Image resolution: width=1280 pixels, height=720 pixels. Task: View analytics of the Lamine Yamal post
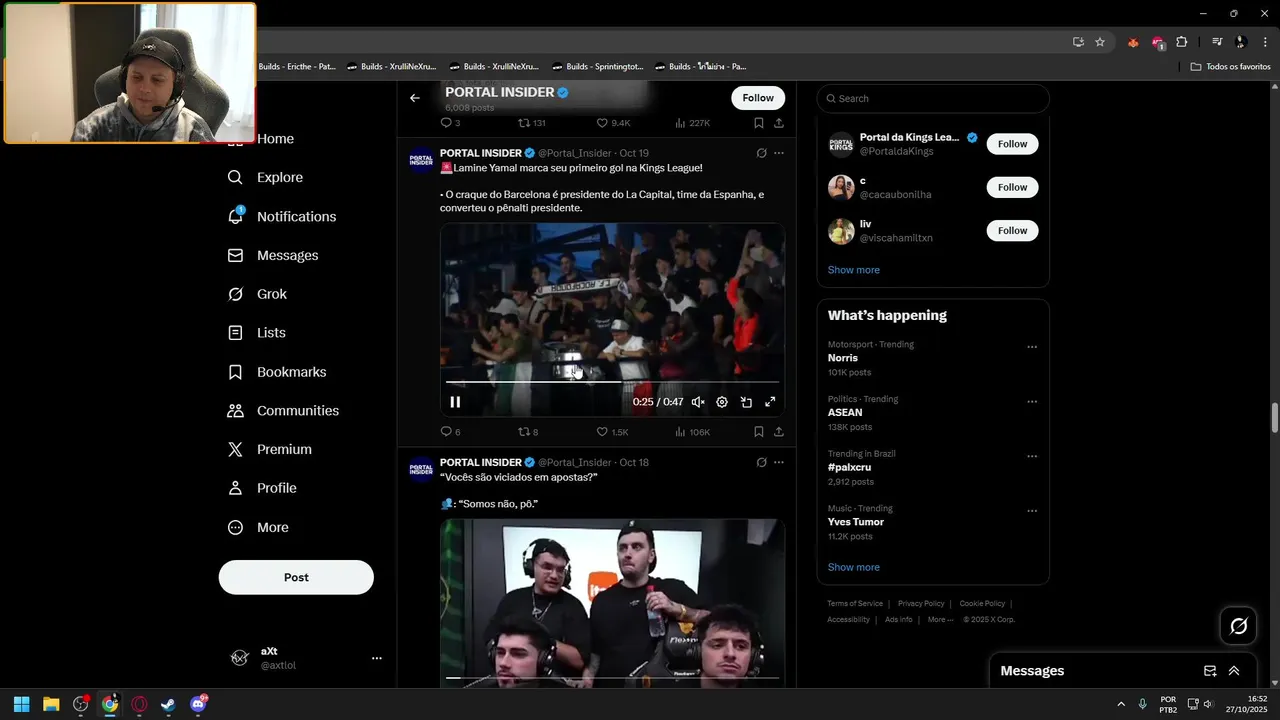pyautogui.click(x=692, y=432)
